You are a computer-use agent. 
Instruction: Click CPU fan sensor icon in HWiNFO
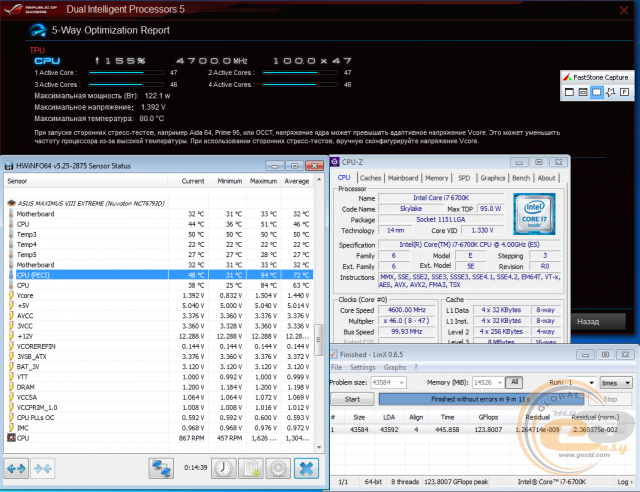[11, 438]
